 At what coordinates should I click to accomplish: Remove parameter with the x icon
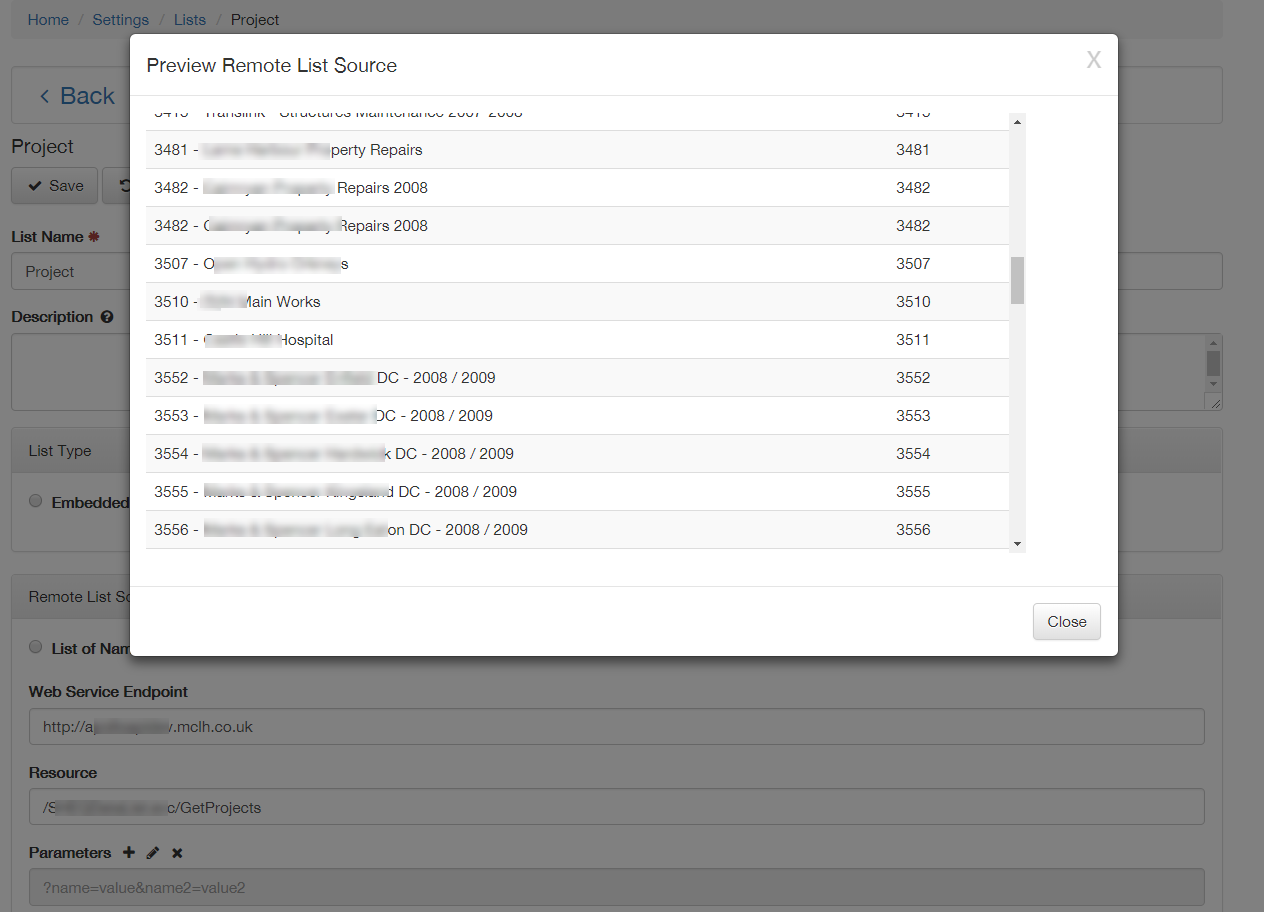tap(177, 853)
